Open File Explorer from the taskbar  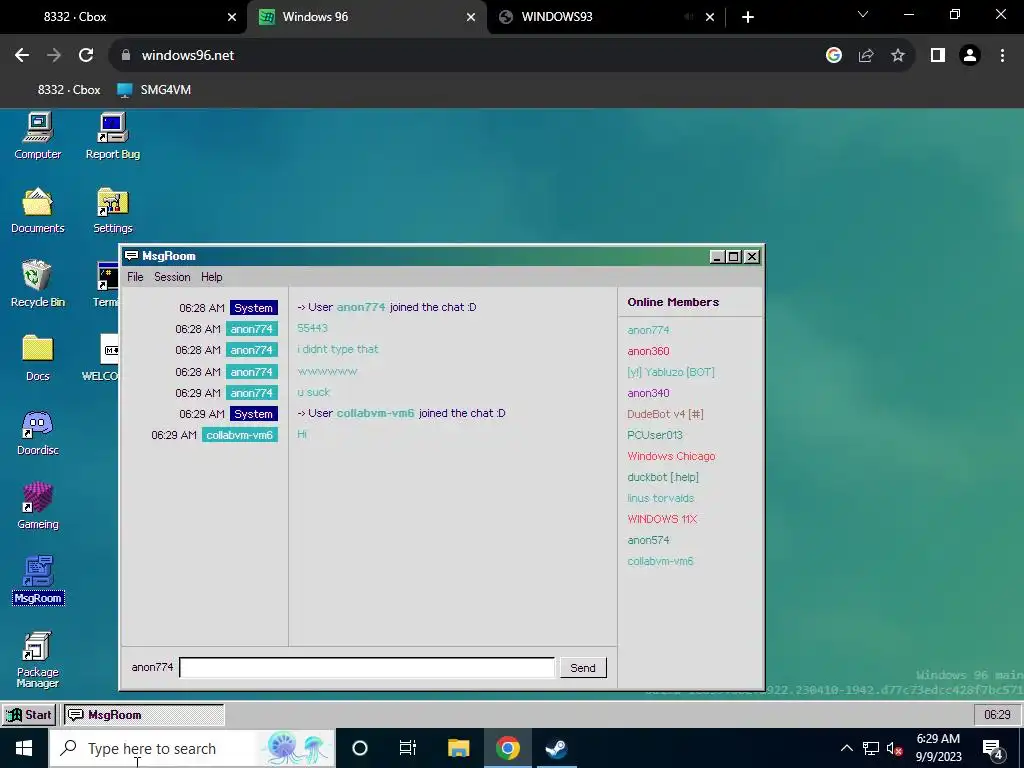pos(458,748)
